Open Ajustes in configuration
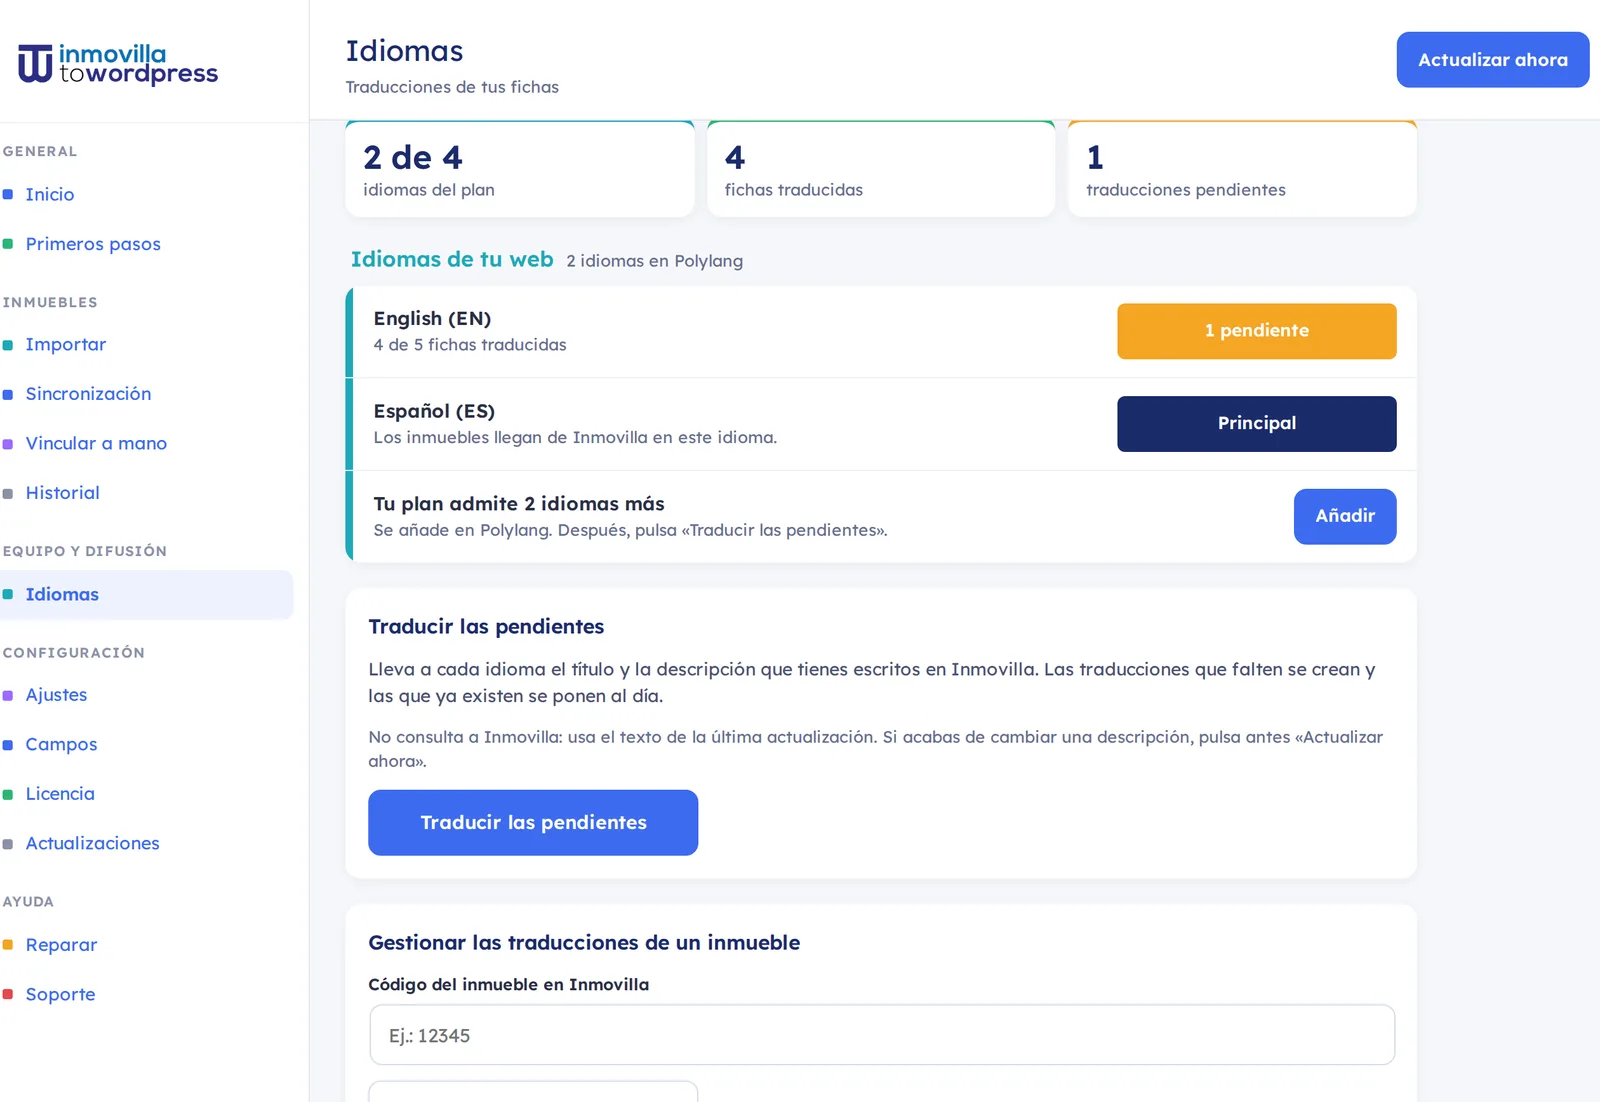 click(56, 695)
